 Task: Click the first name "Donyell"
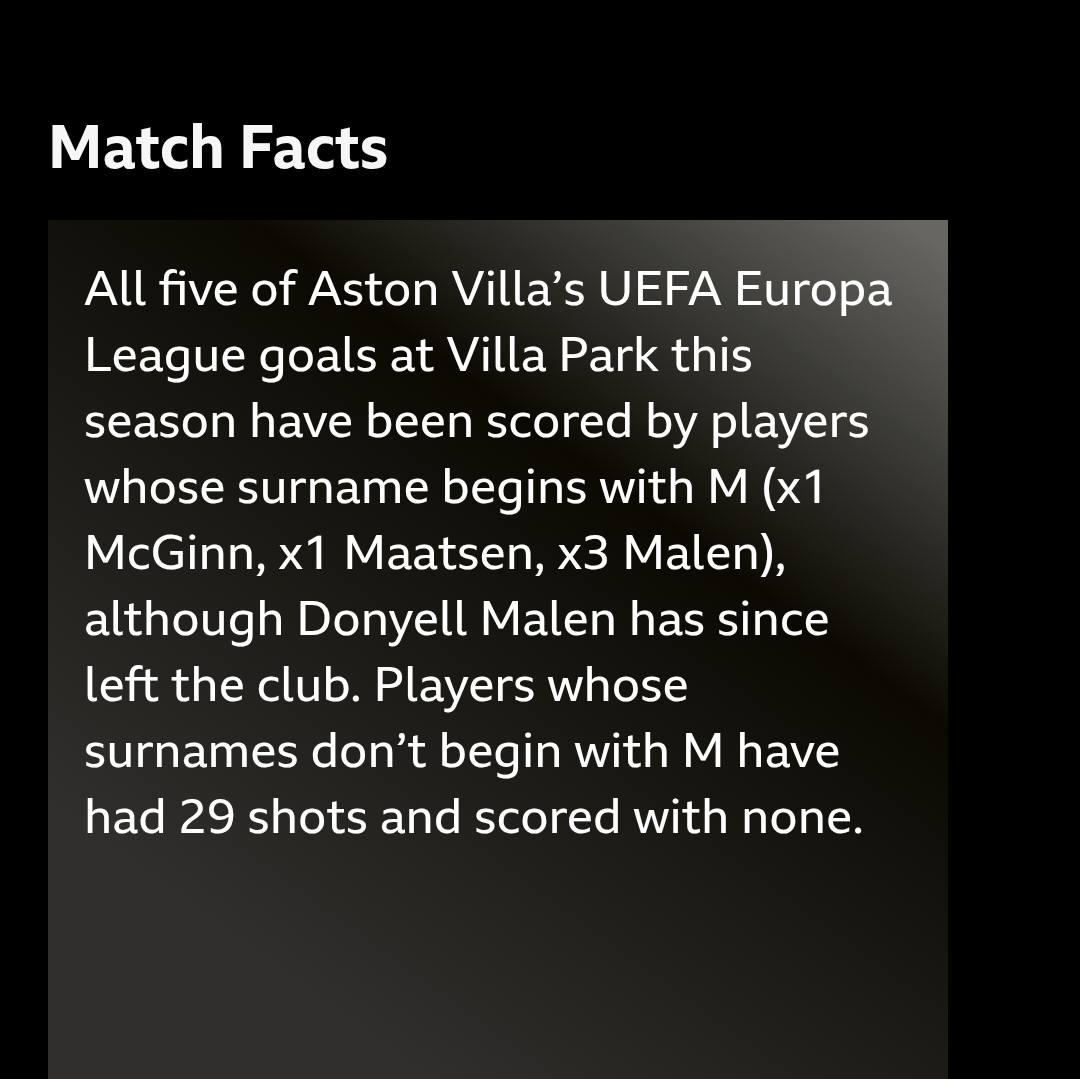[381, 620]
